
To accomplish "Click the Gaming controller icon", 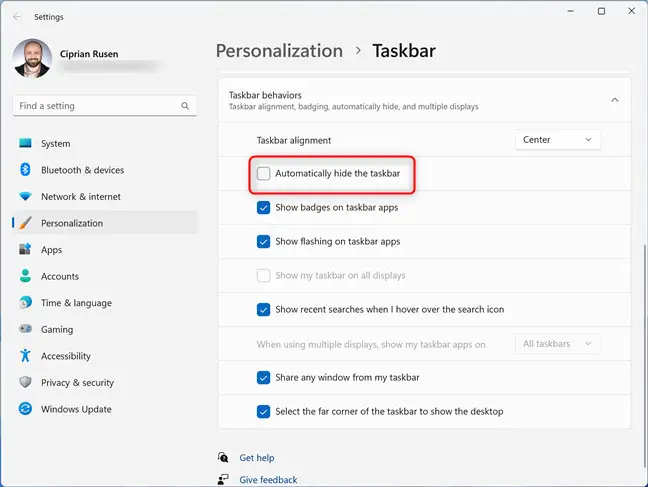I will (x=25, y=329).
